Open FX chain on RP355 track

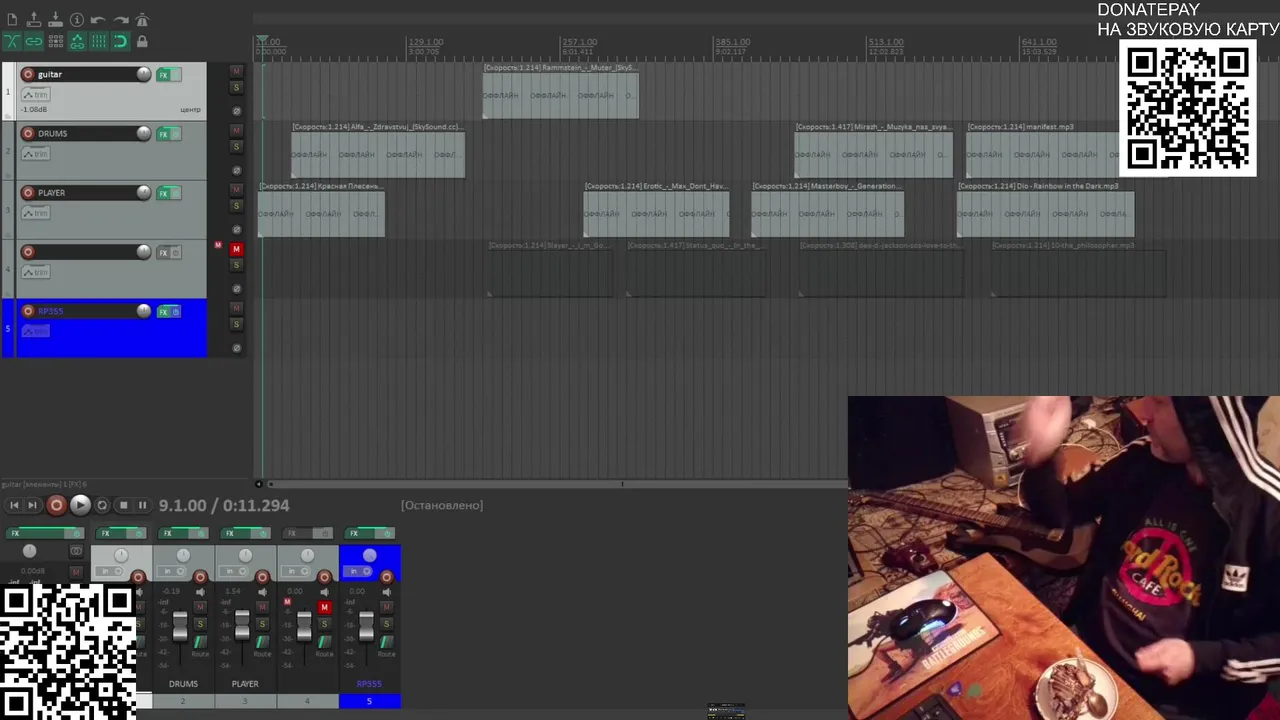[x=163, y=312]
